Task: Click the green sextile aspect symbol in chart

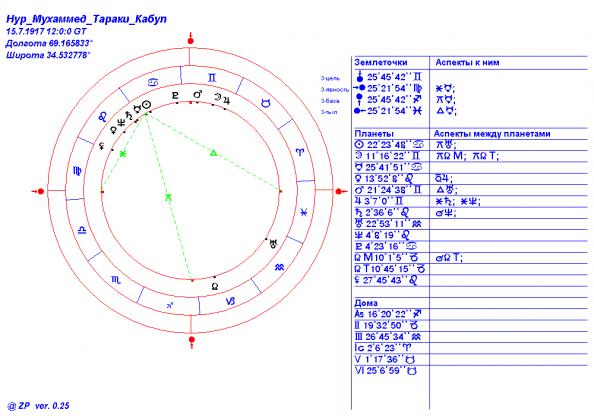Action: pyautogui.click(x=122, y=154)
